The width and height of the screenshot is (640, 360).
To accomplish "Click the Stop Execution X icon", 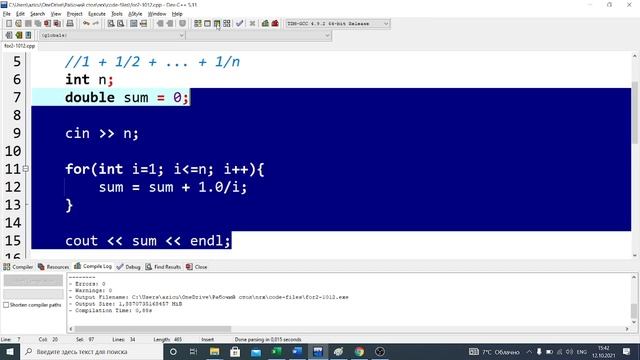I will pyautogui.click(x=252, y=24).
